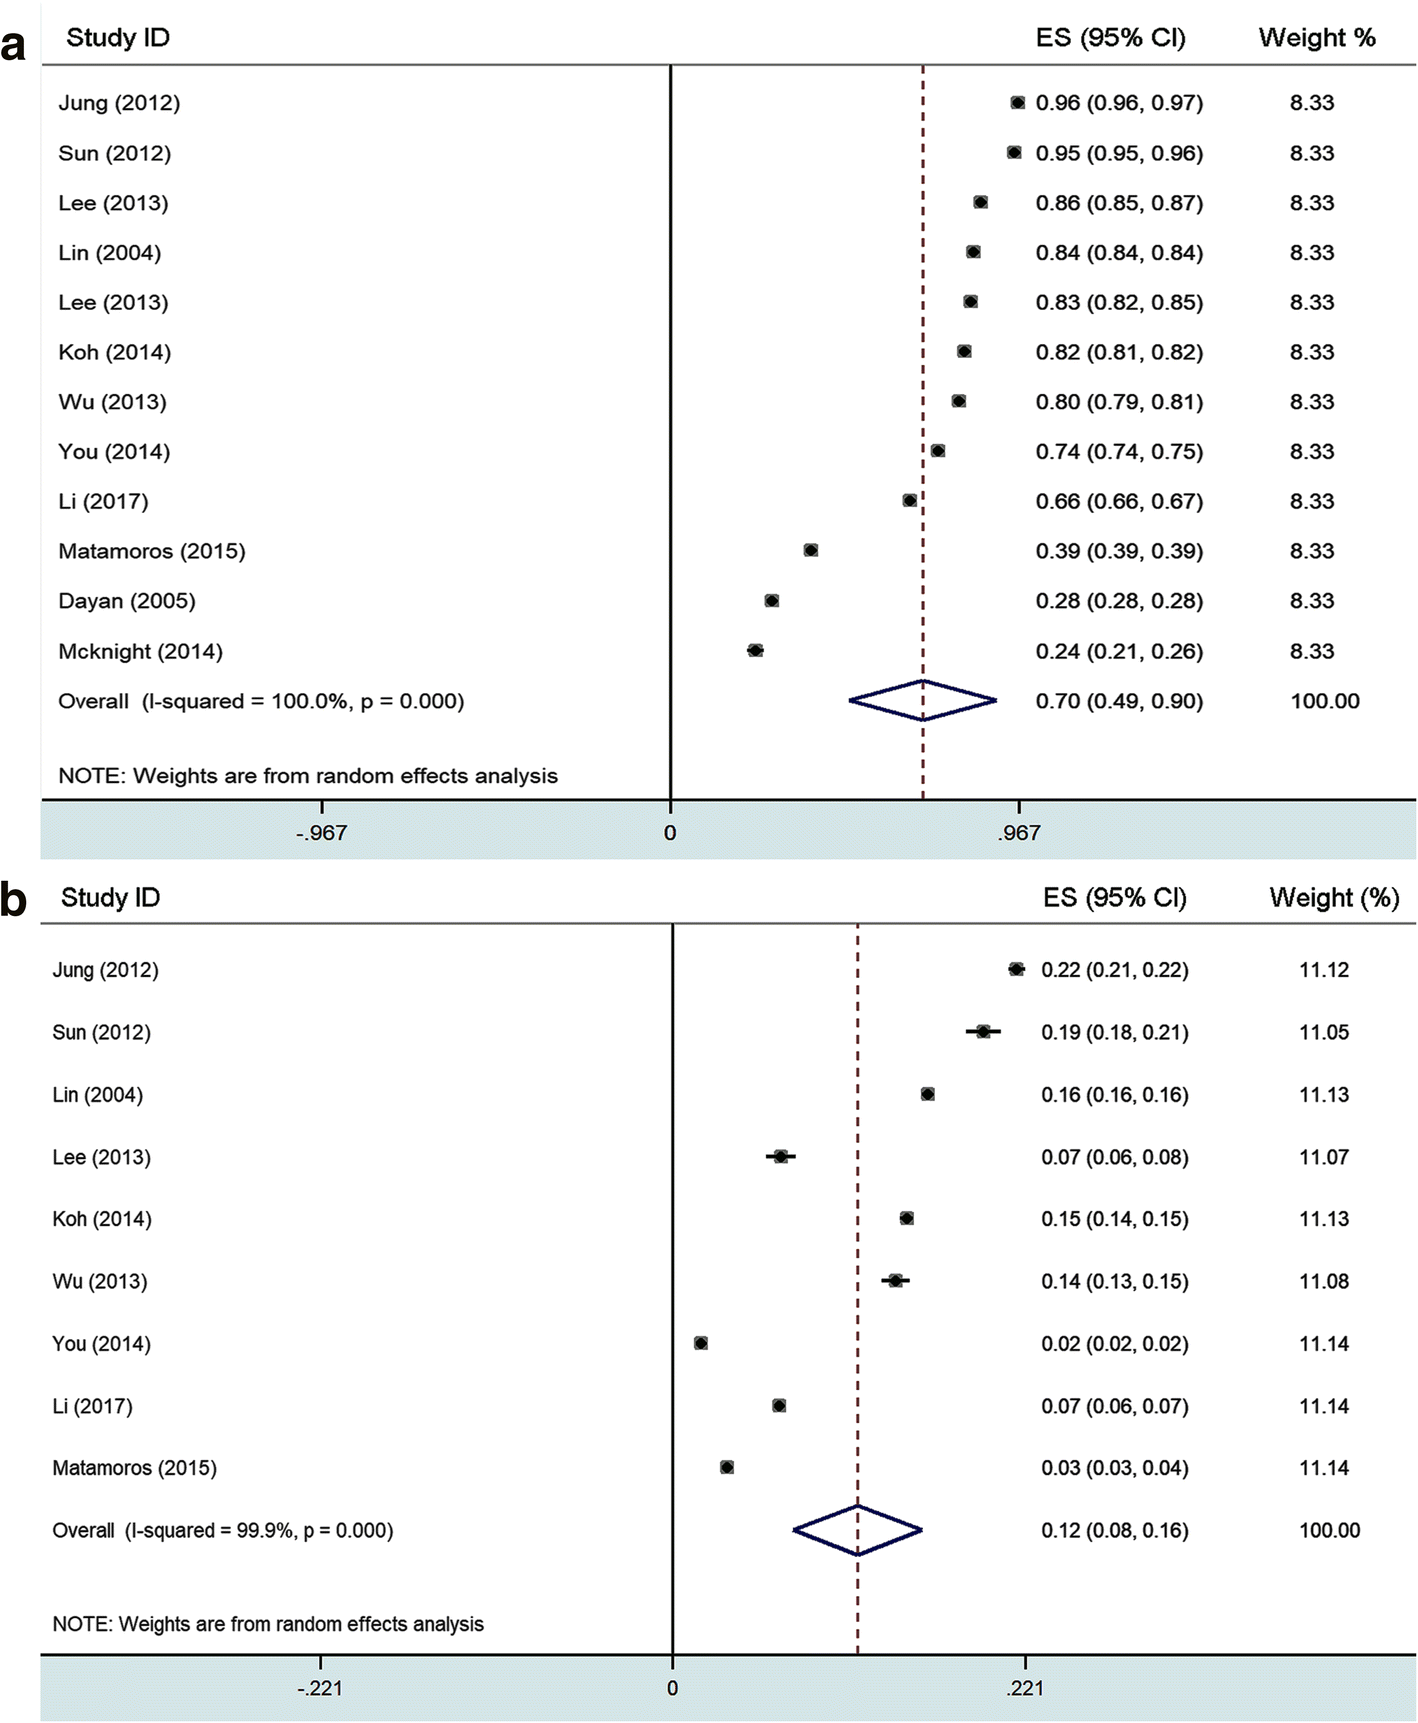Select 'Sun (2012)' in panel b
Image resolution: width=1418 pixels, height=1723 pixels.
[101, 1032]
